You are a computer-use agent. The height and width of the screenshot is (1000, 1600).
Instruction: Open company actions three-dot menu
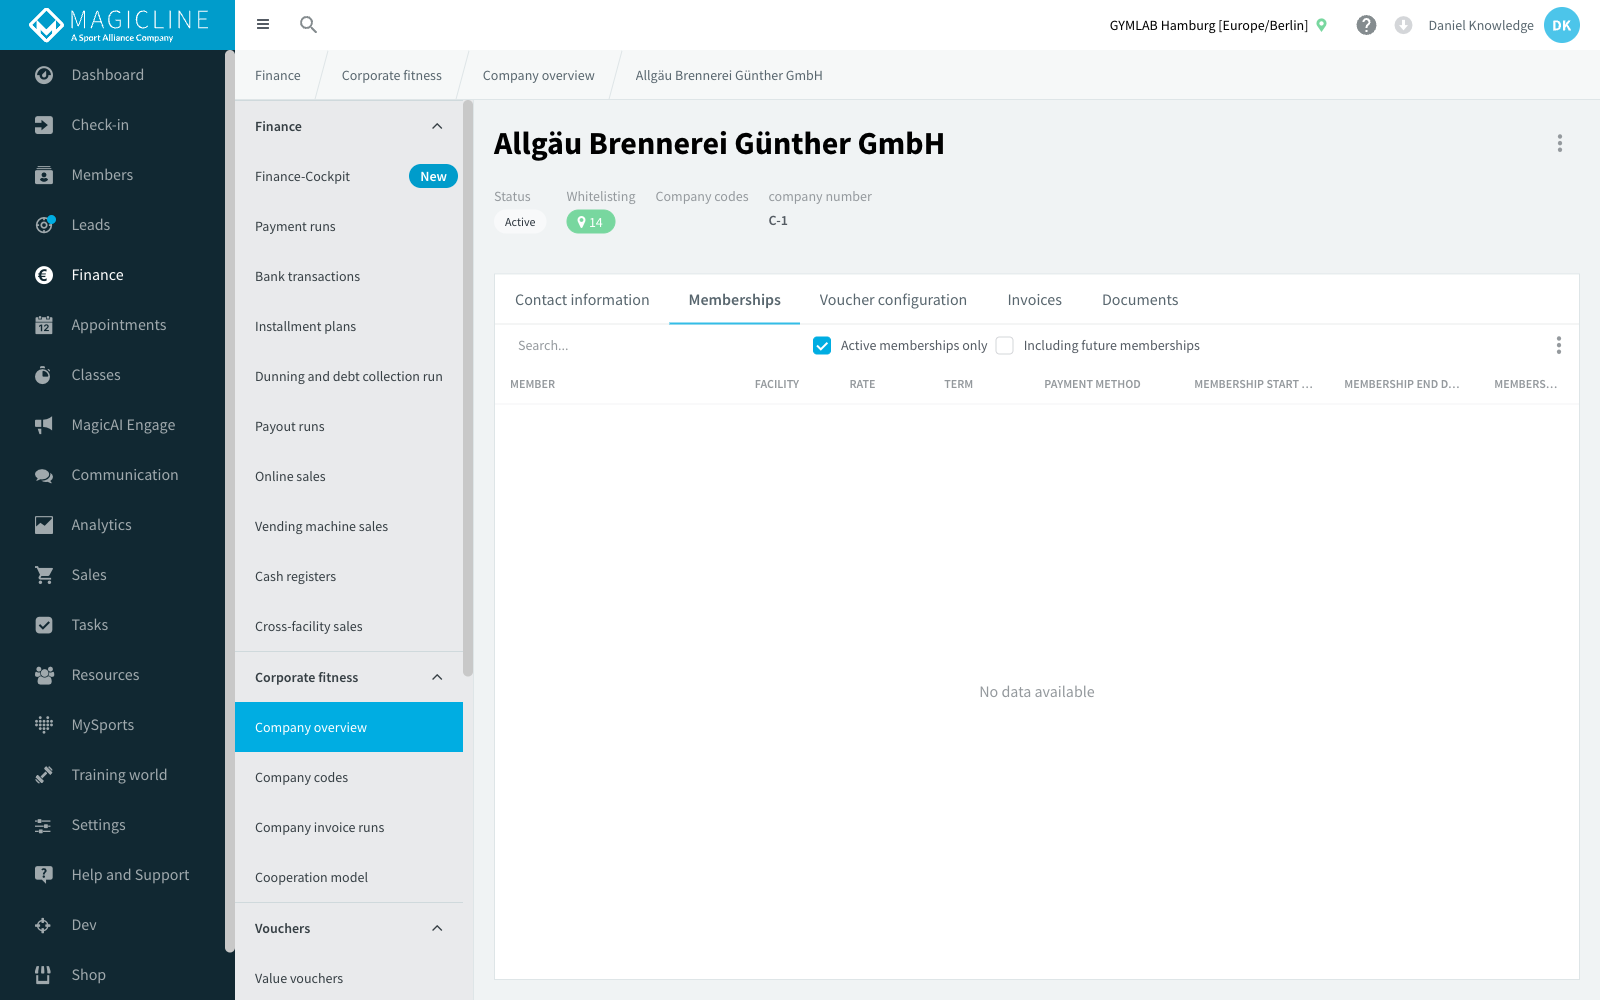click(1559, 143)
